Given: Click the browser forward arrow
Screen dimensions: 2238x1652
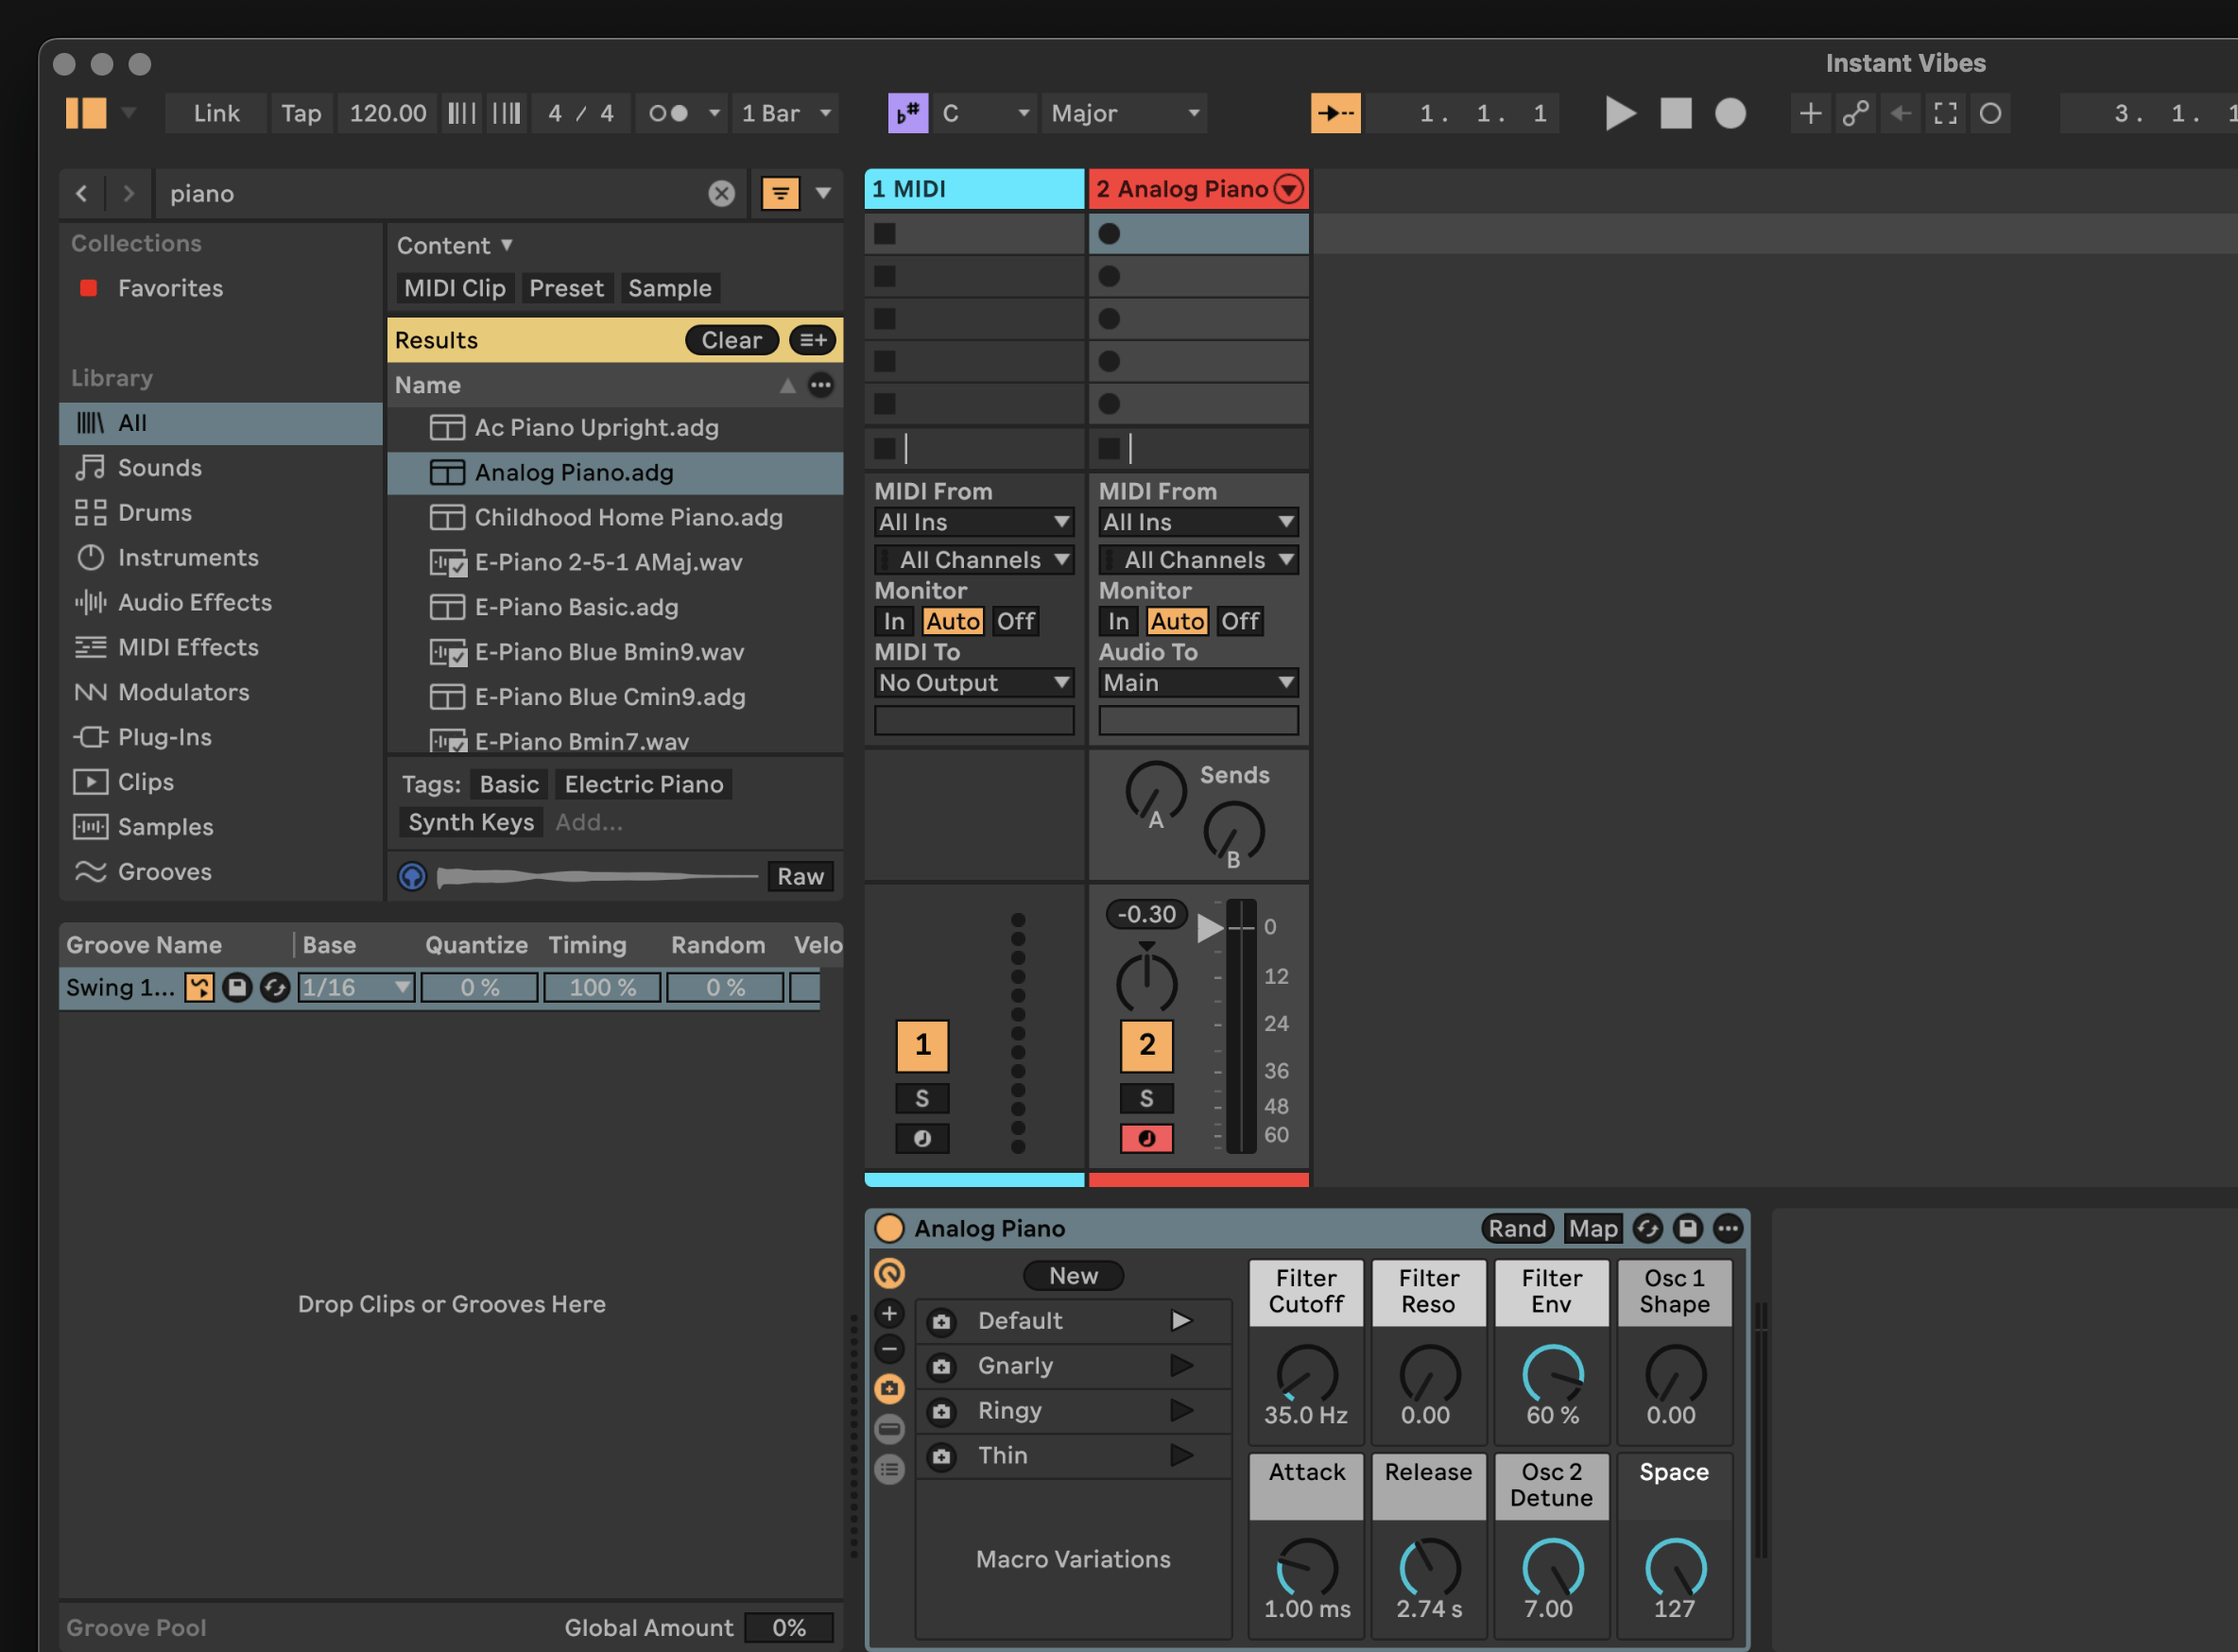Looking at the screenshot, I should [x=128, y=193].
